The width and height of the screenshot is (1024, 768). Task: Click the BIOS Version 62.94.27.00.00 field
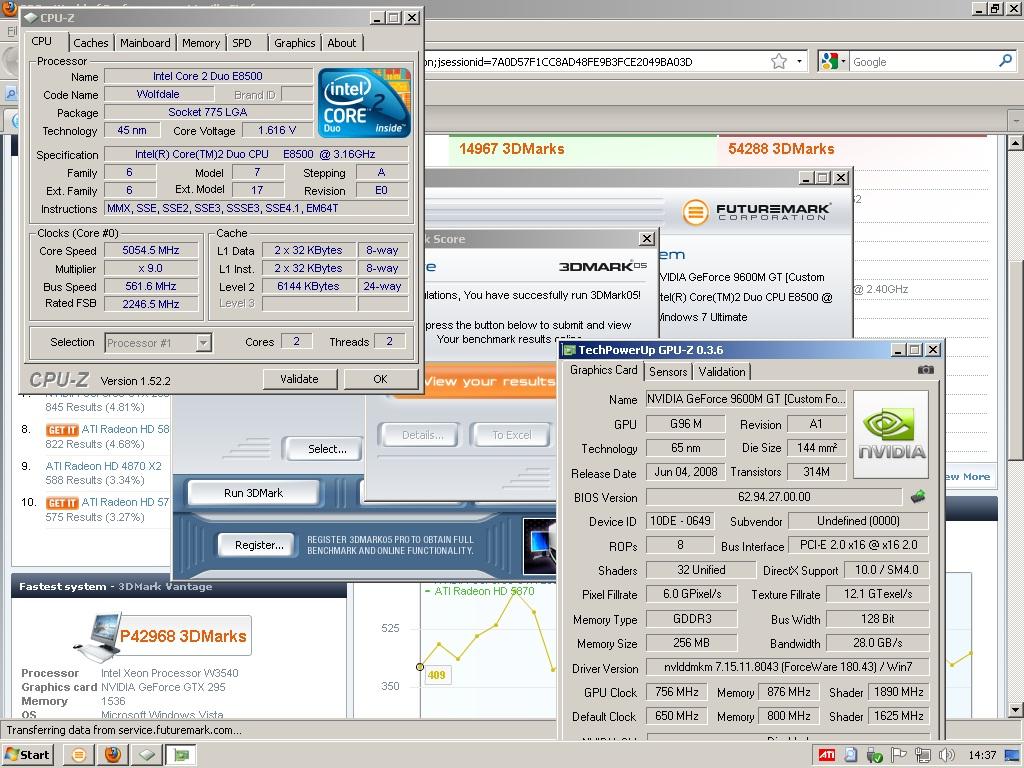774,497
